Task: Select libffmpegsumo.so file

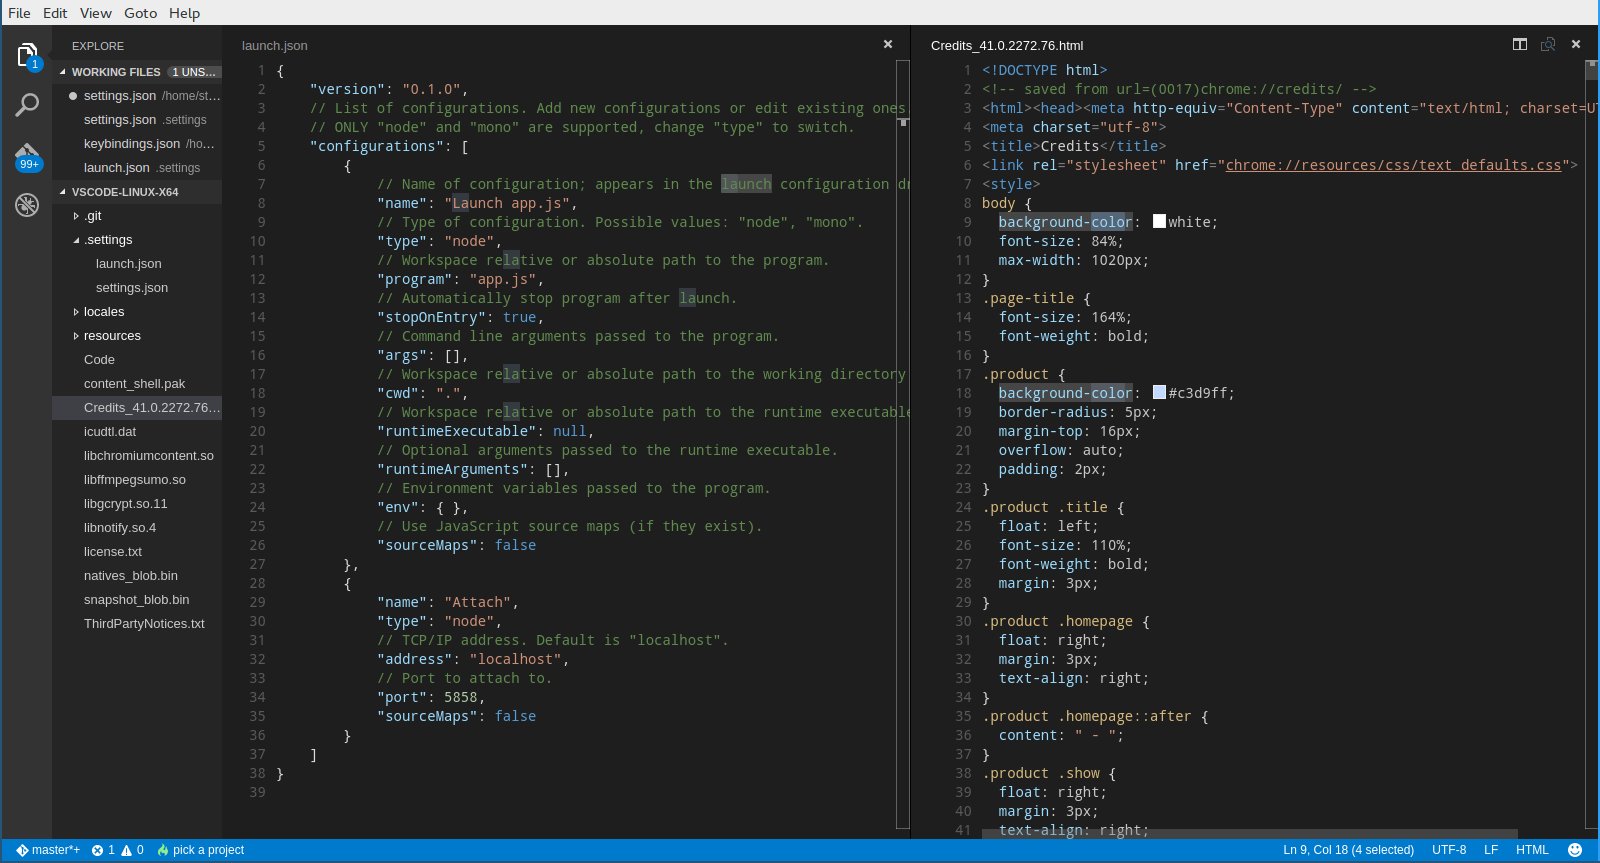Action: [x=137, y=480]
